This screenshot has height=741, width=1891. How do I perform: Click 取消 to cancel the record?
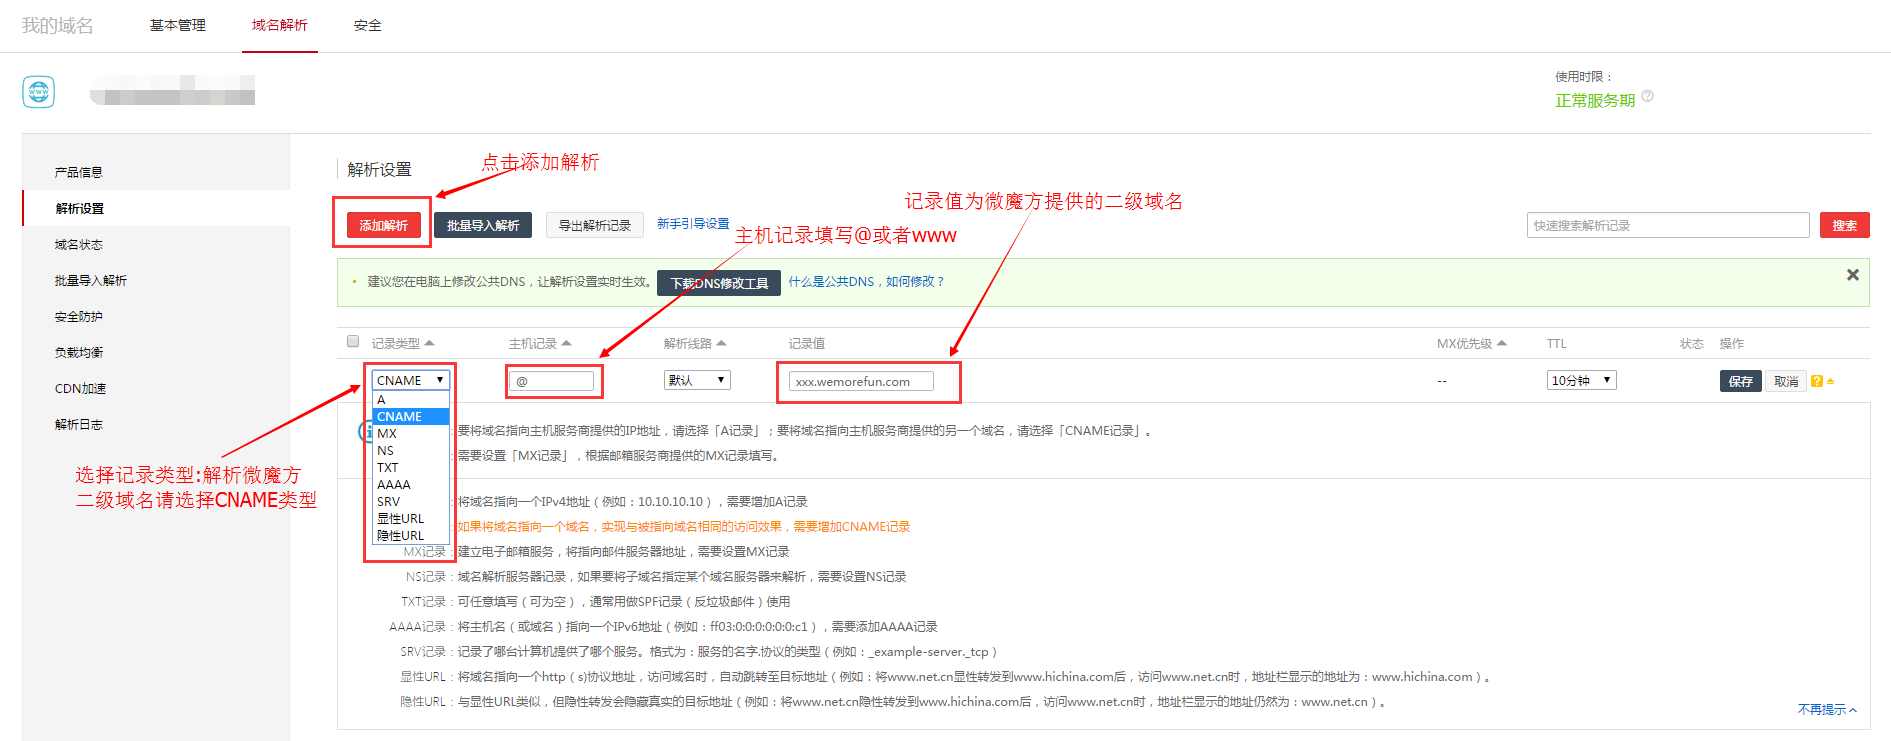pos(1786,381)
